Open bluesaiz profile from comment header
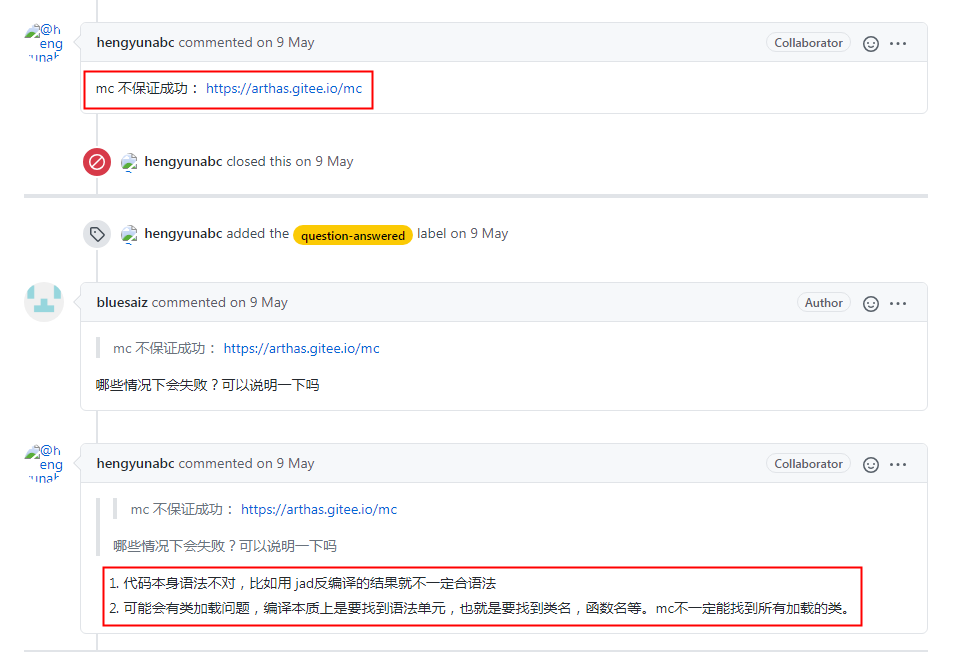This screenshot has height=653, width=956. coord(122,302)
